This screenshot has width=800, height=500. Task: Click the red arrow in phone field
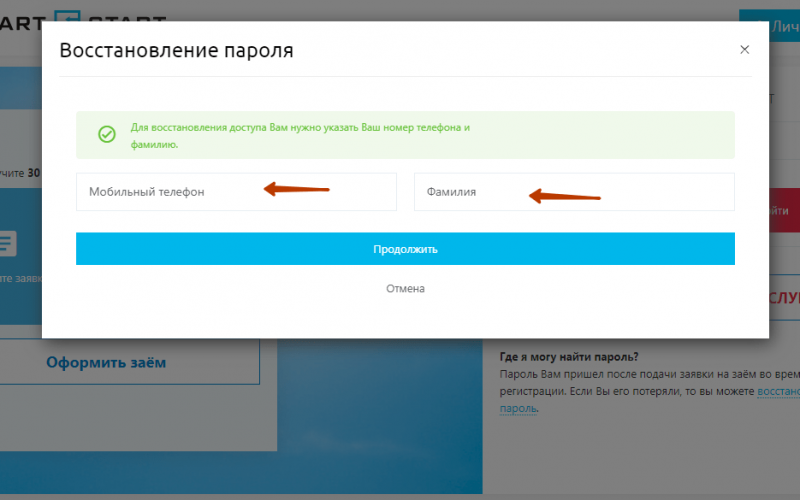tap(296, 188)
